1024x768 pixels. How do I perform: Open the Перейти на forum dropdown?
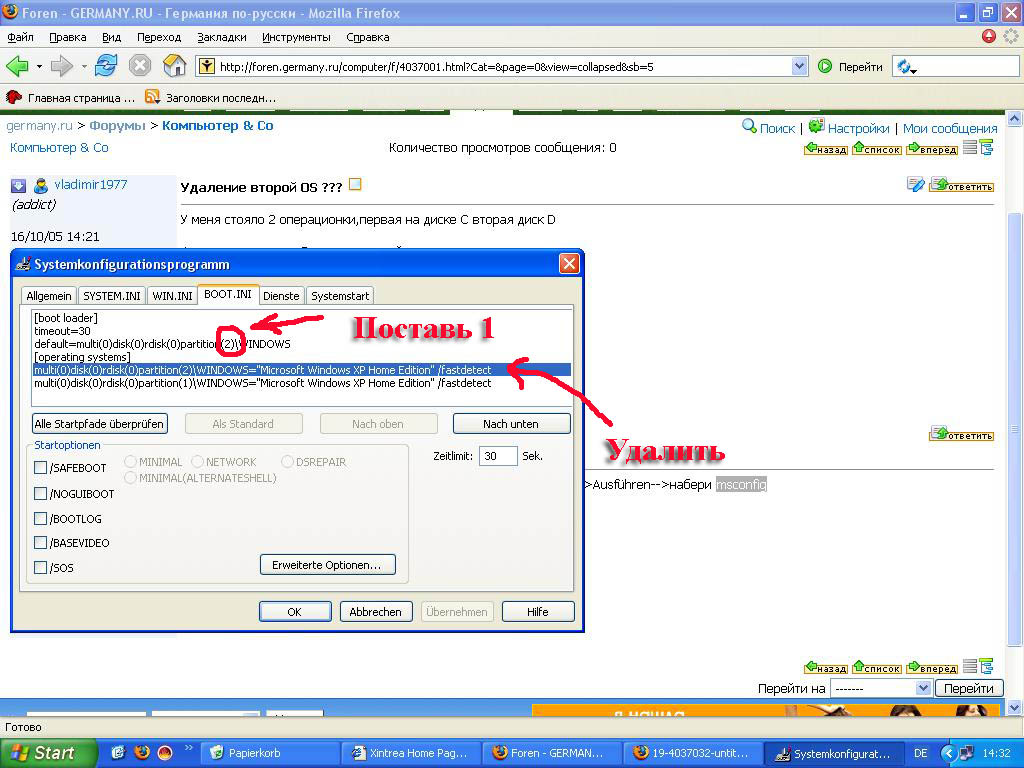click(x=880, y=688)
